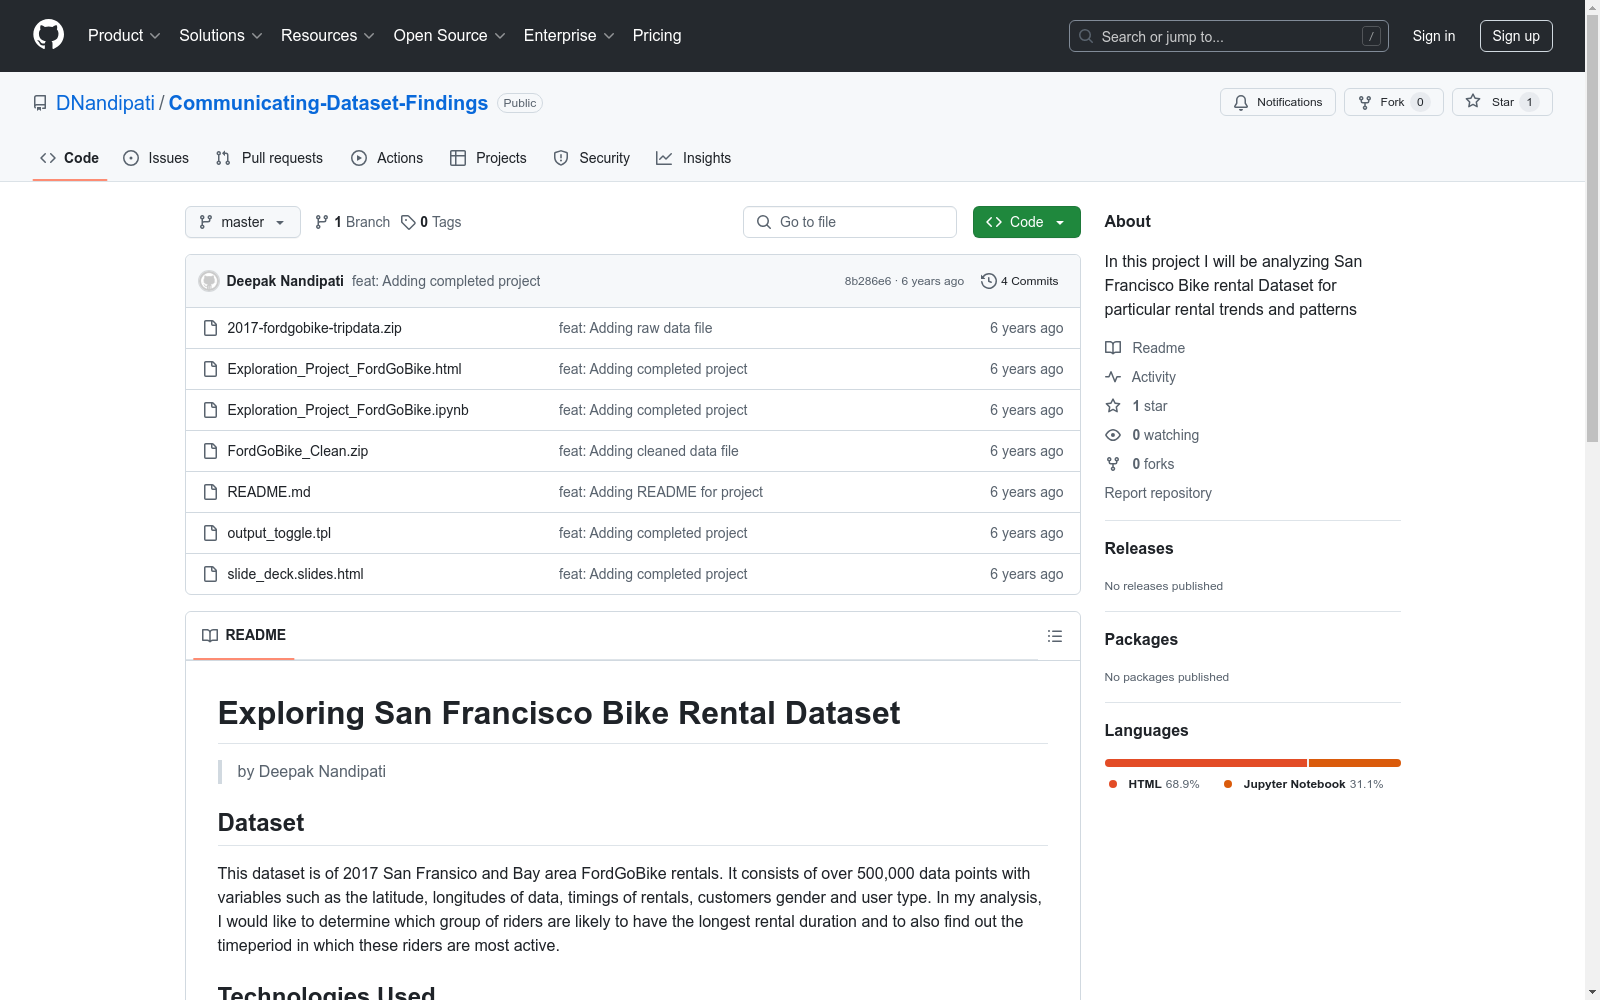Open Exploration_Project_FordGoBike.html file
The height and width of the screenshot is (1000, 1600).
pos(344,369)
